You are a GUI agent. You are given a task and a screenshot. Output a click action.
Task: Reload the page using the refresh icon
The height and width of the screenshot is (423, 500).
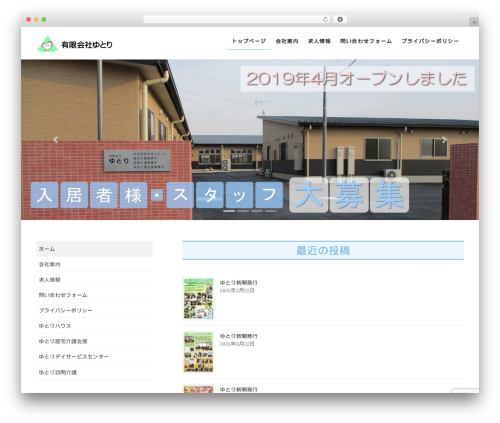click(x=325, y=20)
